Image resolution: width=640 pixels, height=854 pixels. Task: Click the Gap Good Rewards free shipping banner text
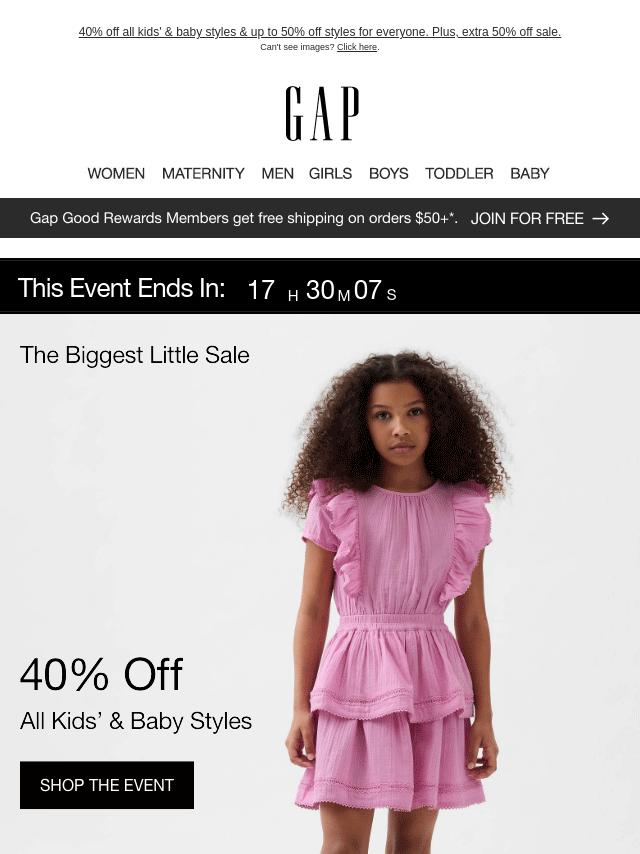click(x=243, y=218)
